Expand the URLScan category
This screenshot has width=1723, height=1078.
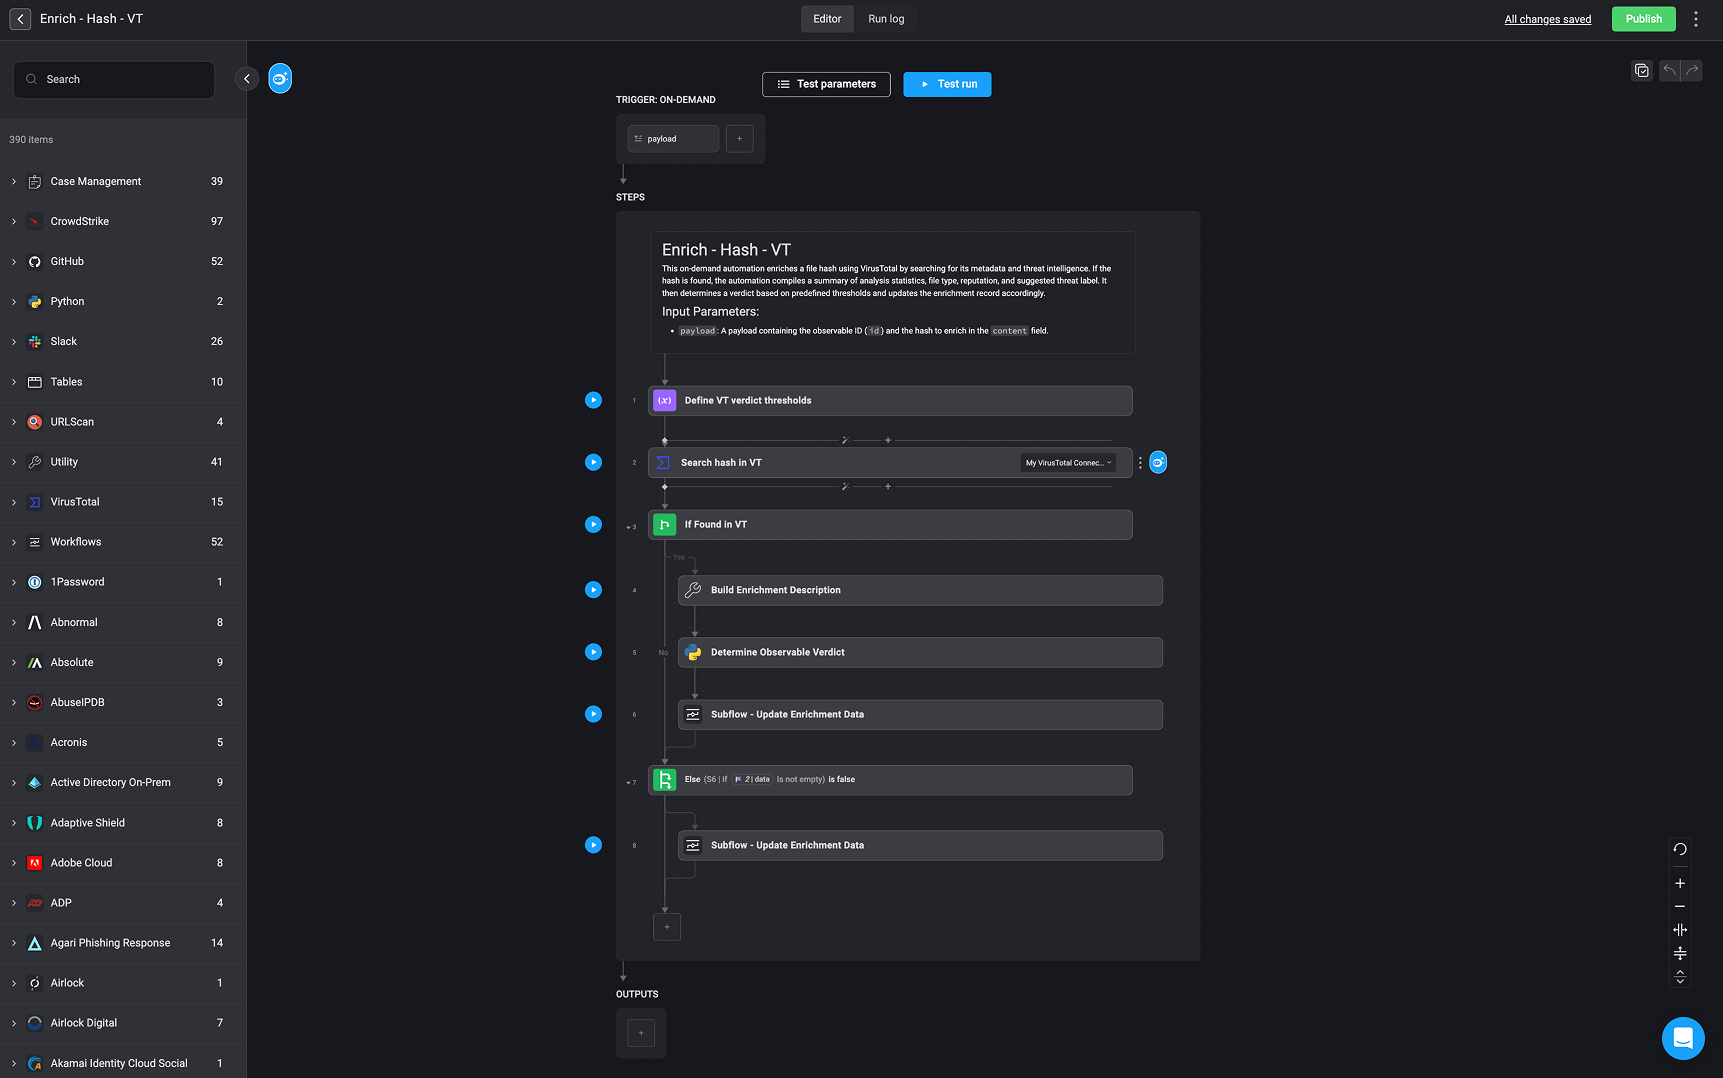pyautogui.click(x=14, y=422)
